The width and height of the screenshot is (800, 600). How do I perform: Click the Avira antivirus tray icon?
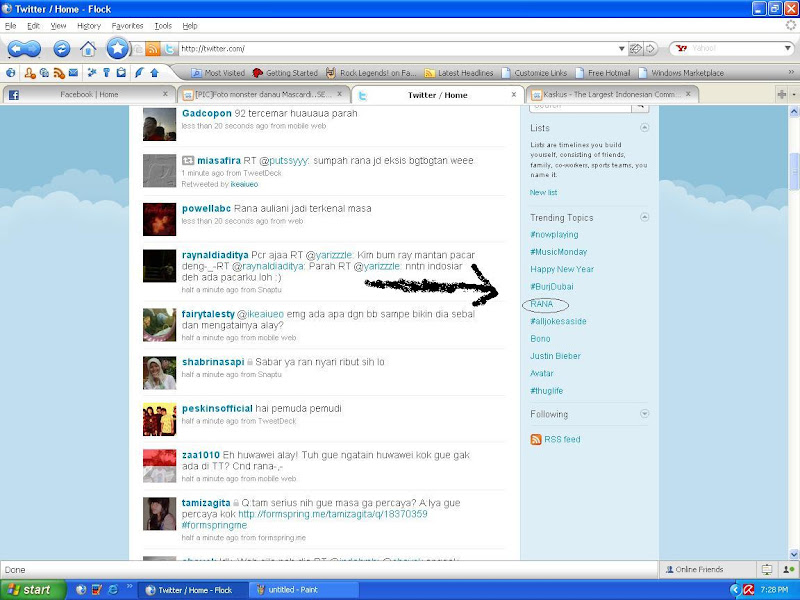tap(748, 590)
